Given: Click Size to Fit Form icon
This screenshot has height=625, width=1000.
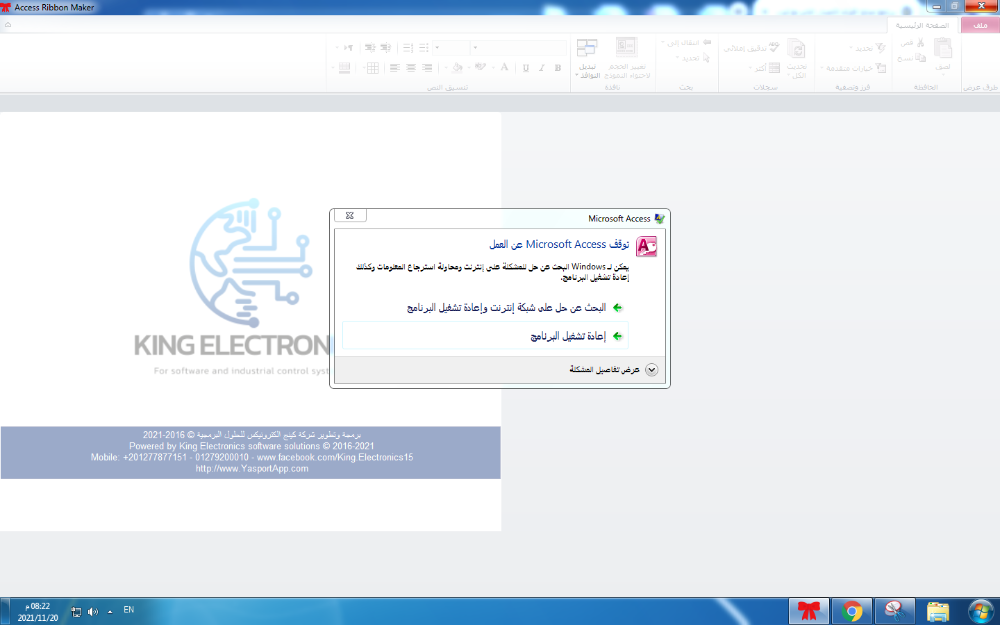Looking at the screenshot, I should [627, 47].
